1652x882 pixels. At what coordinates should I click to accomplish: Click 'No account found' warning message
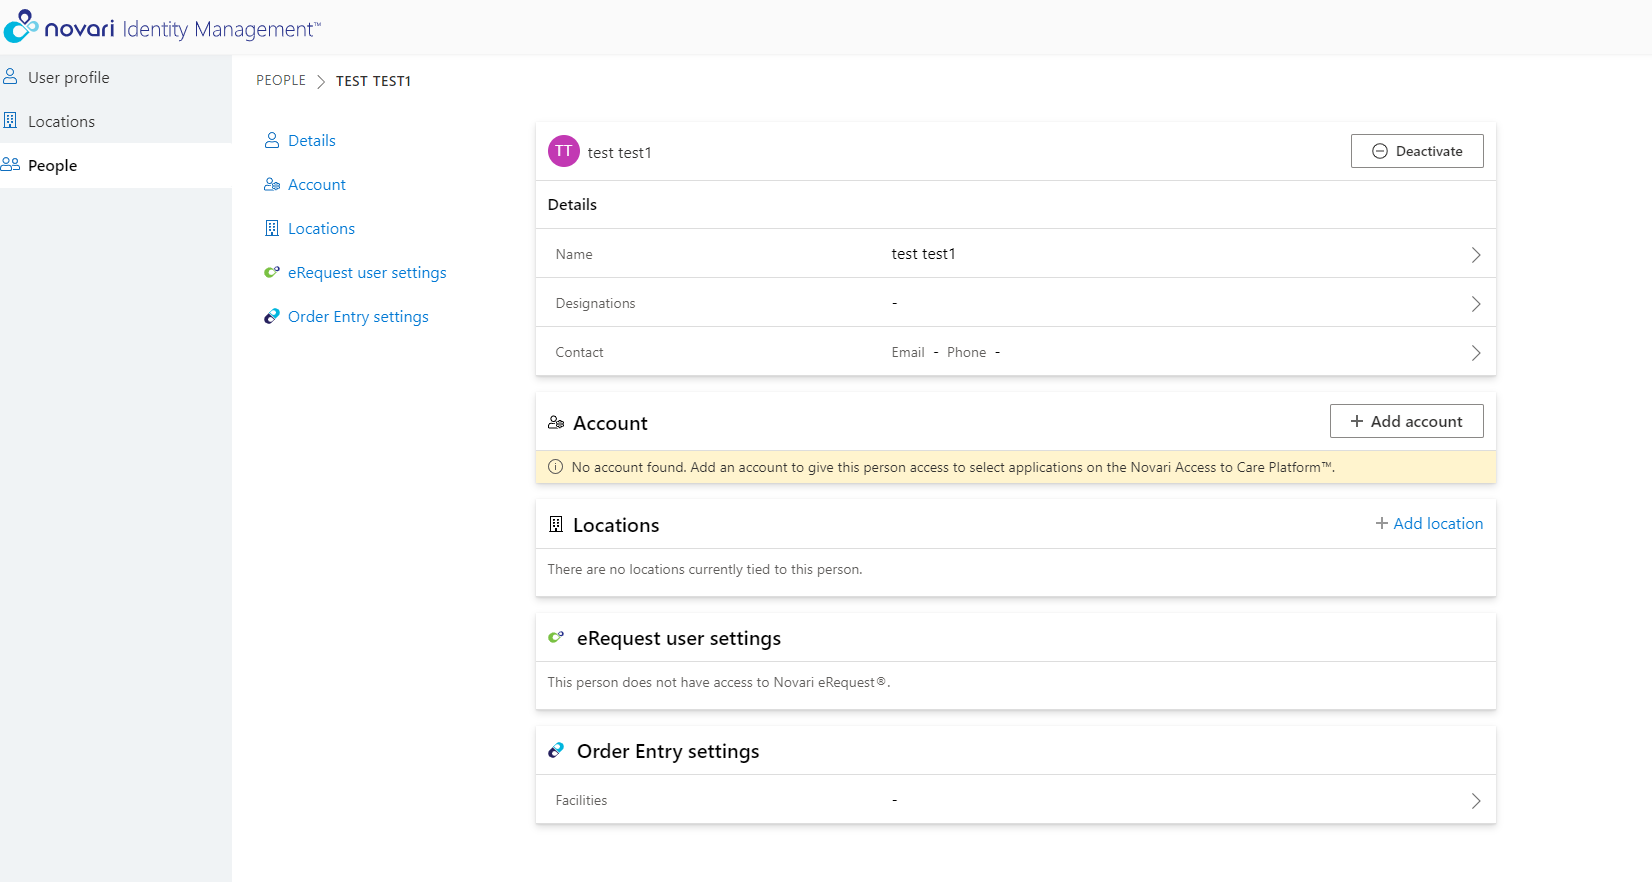coord(953,467)
